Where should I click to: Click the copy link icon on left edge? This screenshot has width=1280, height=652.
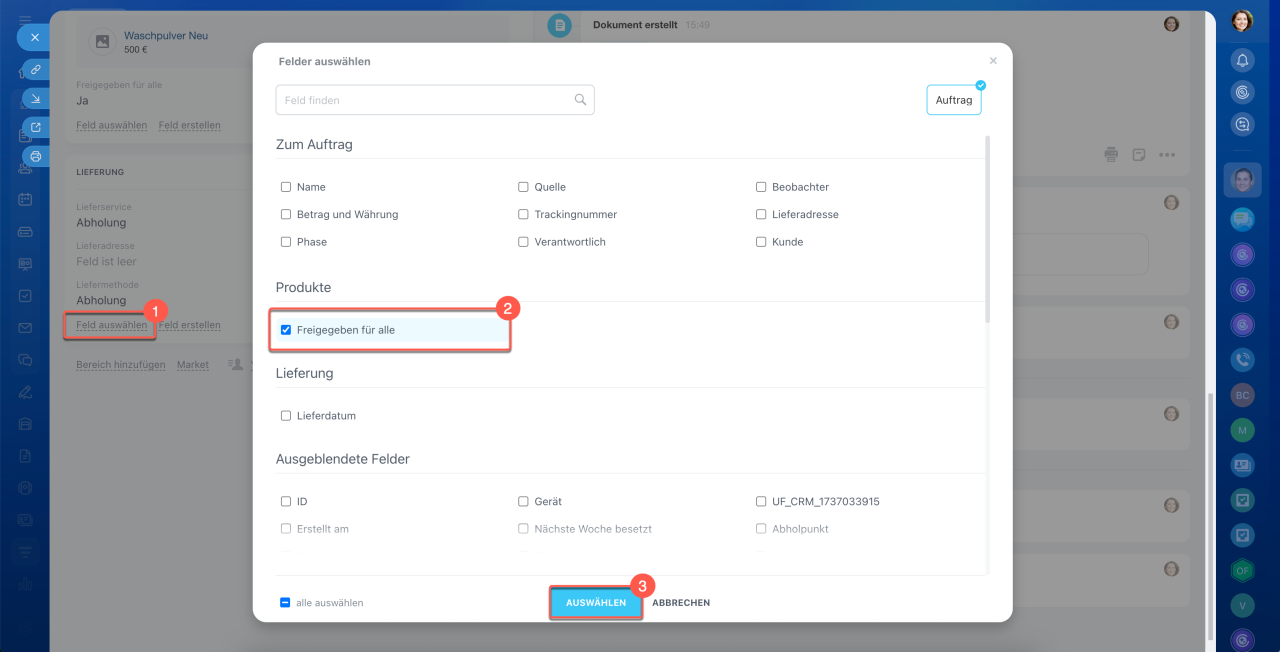[x=35, y=69]
